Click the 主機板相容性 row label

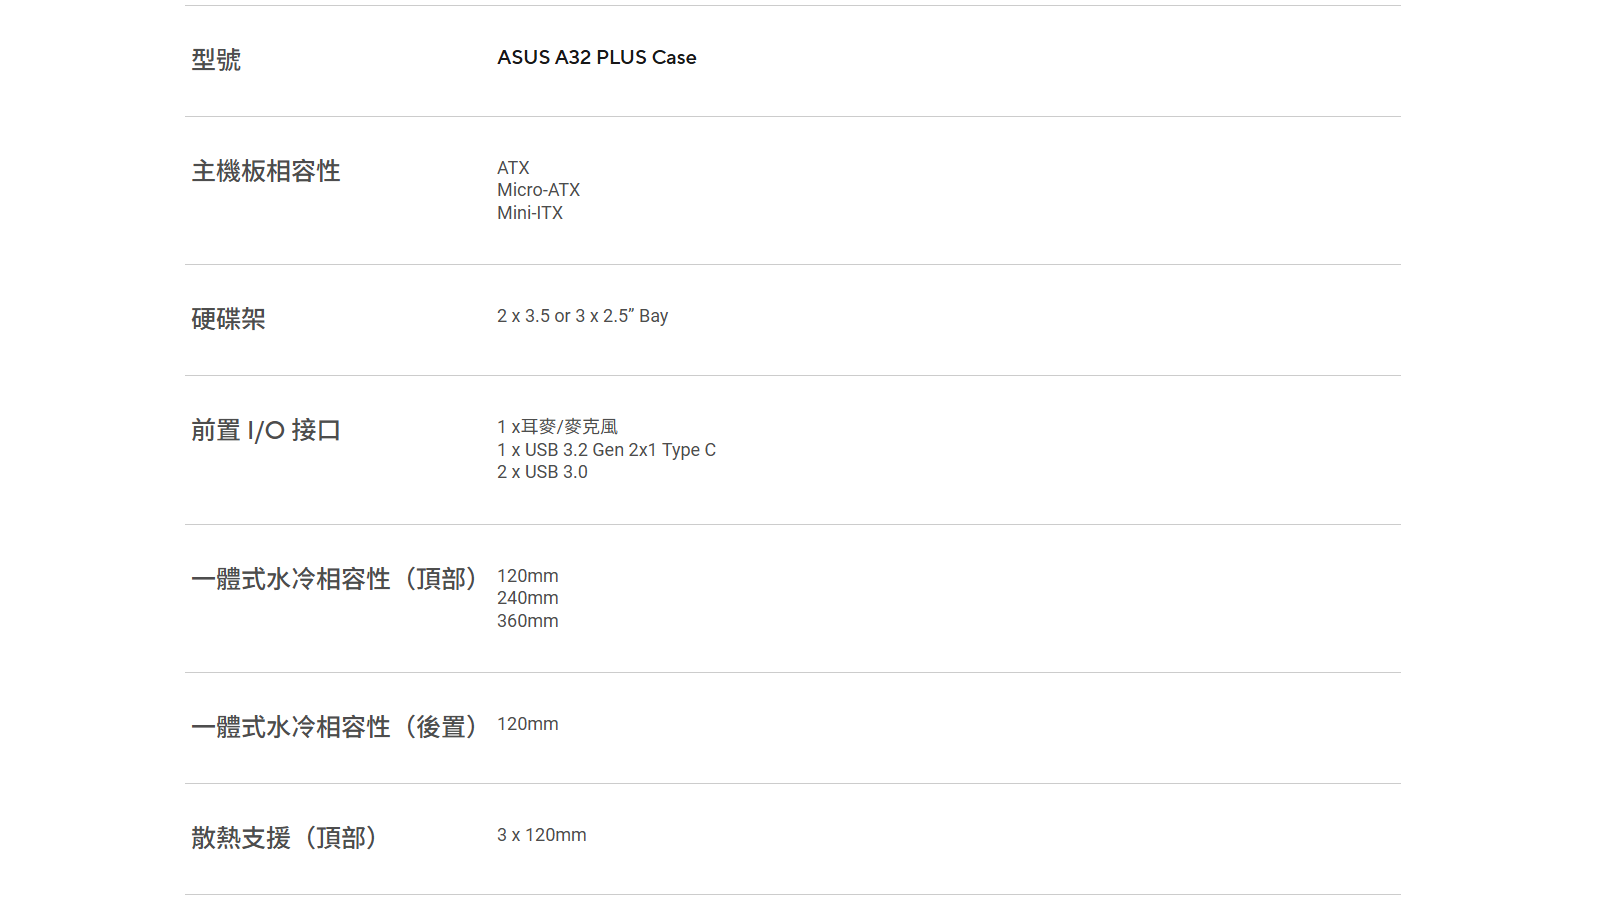[266, 171]
